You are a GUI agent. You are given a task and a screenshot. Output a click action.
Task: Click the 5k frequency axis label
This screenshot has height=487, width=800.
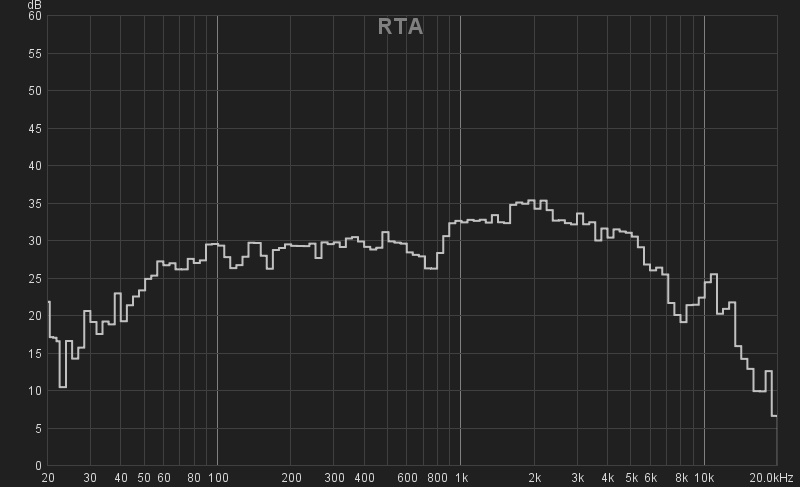point(632,478)
